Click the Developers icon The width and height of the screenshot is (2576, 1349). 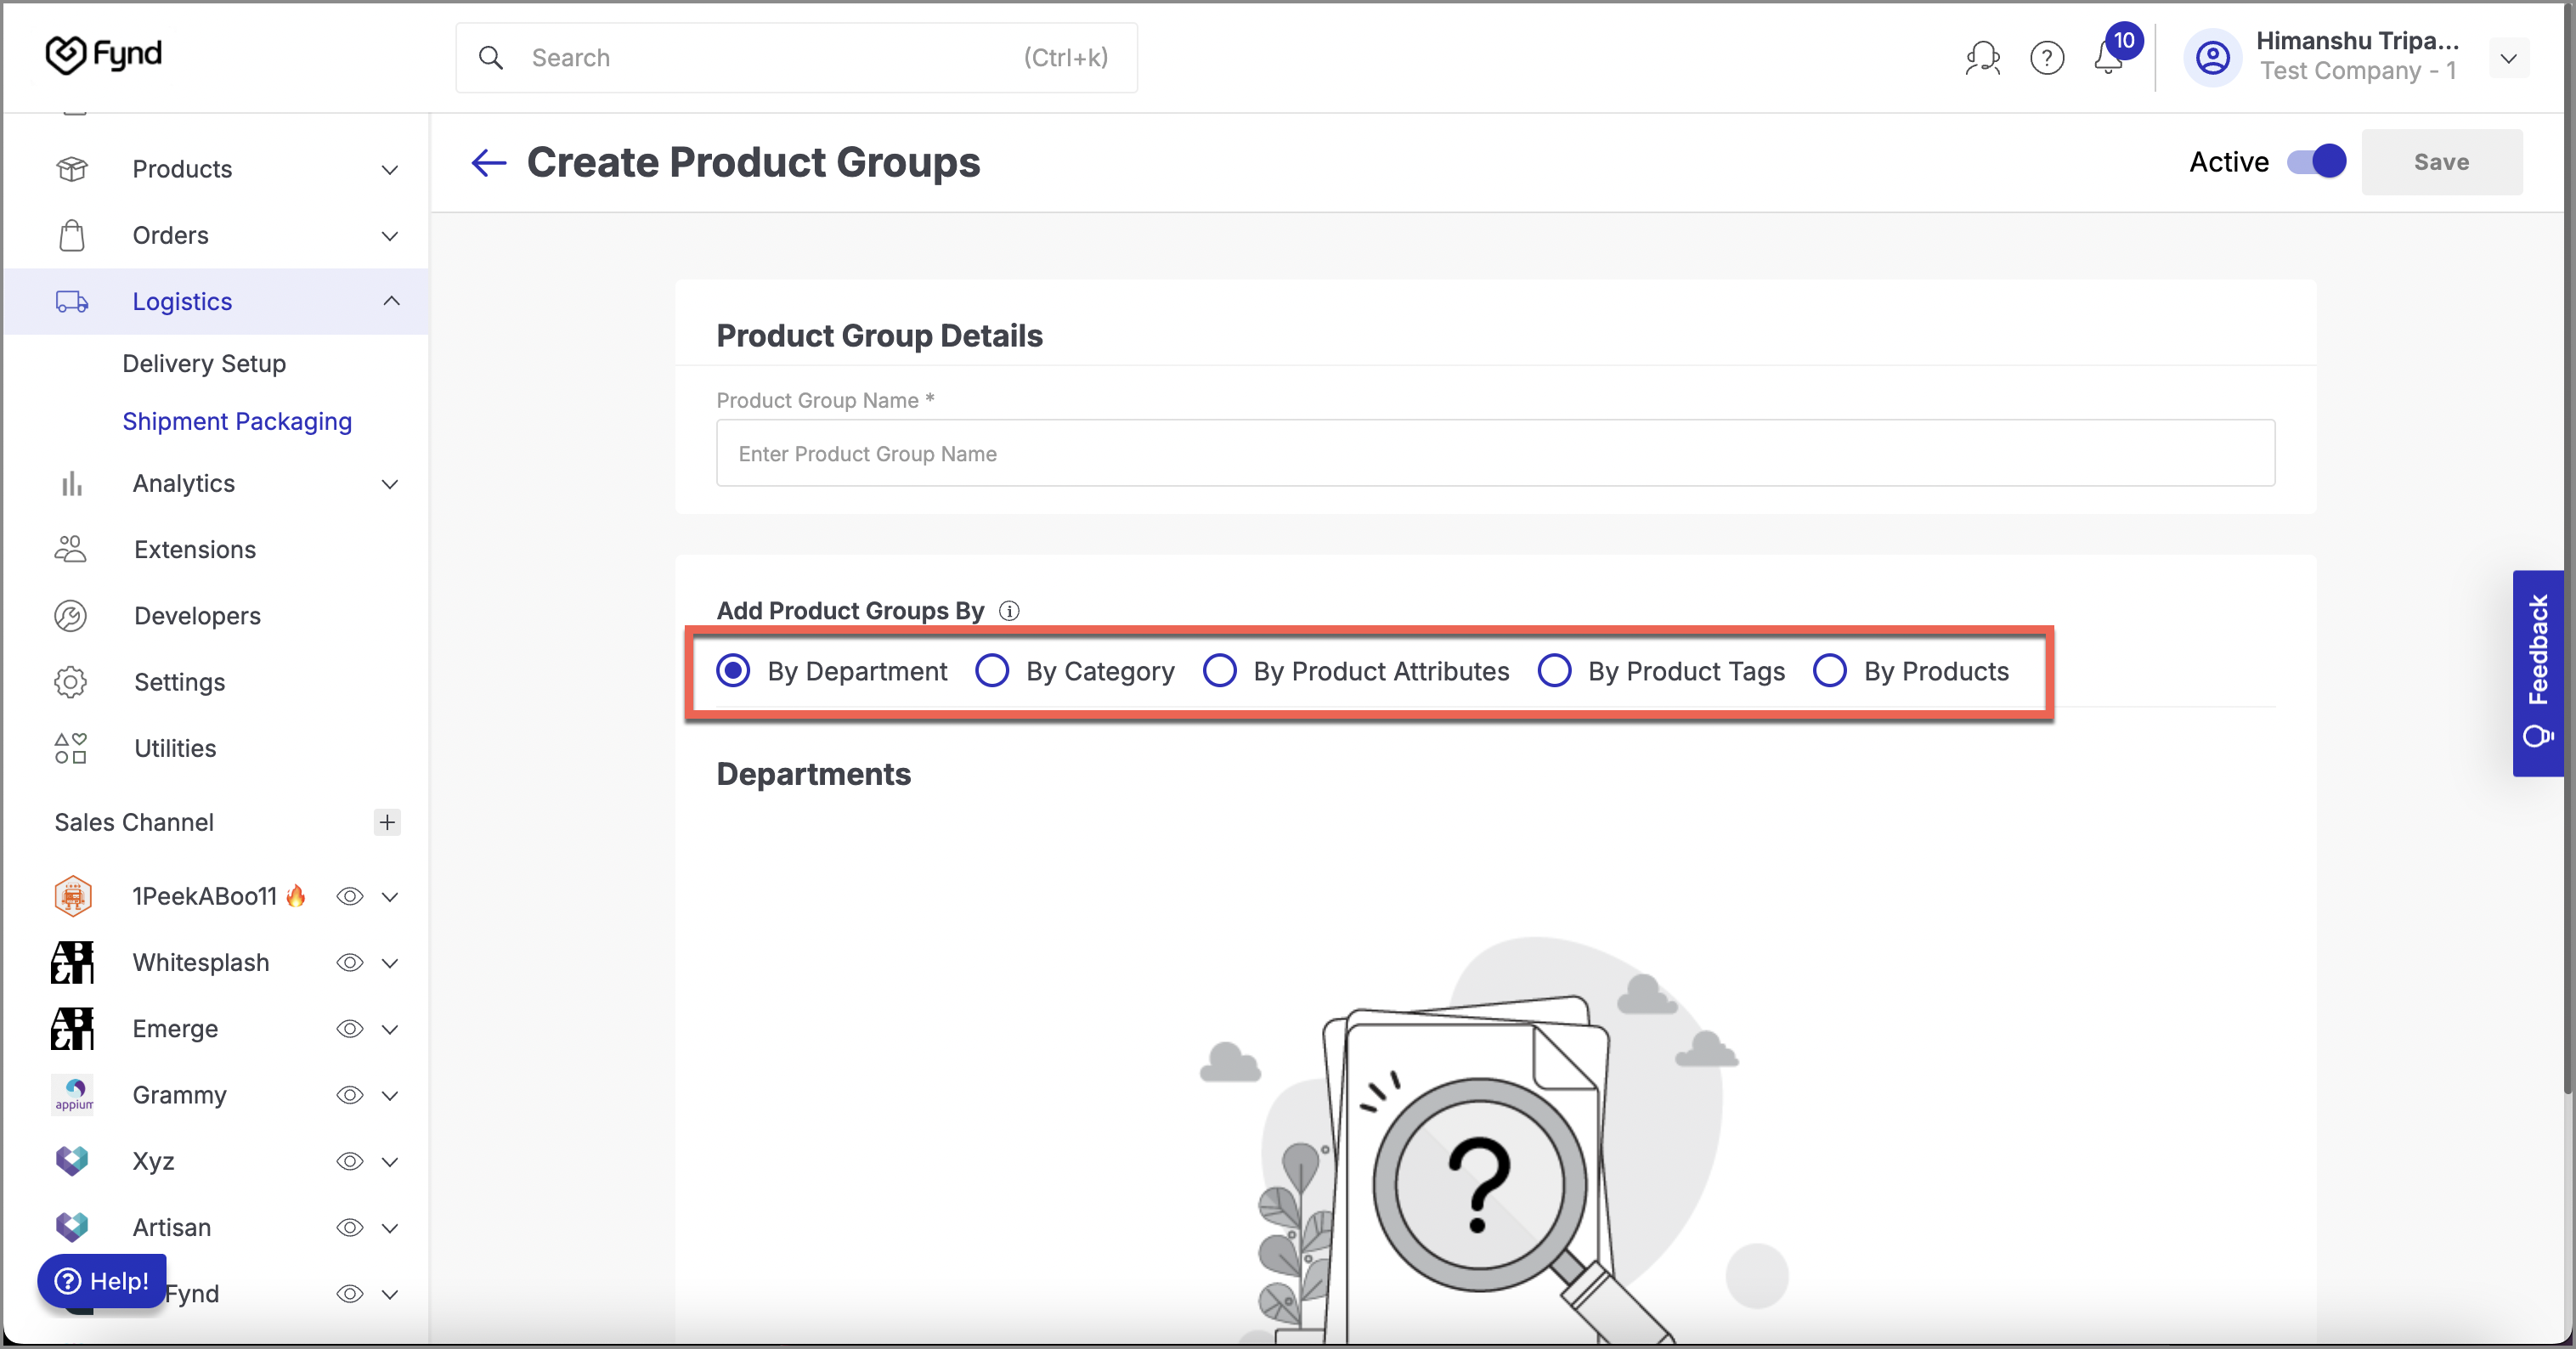point(70,616)
